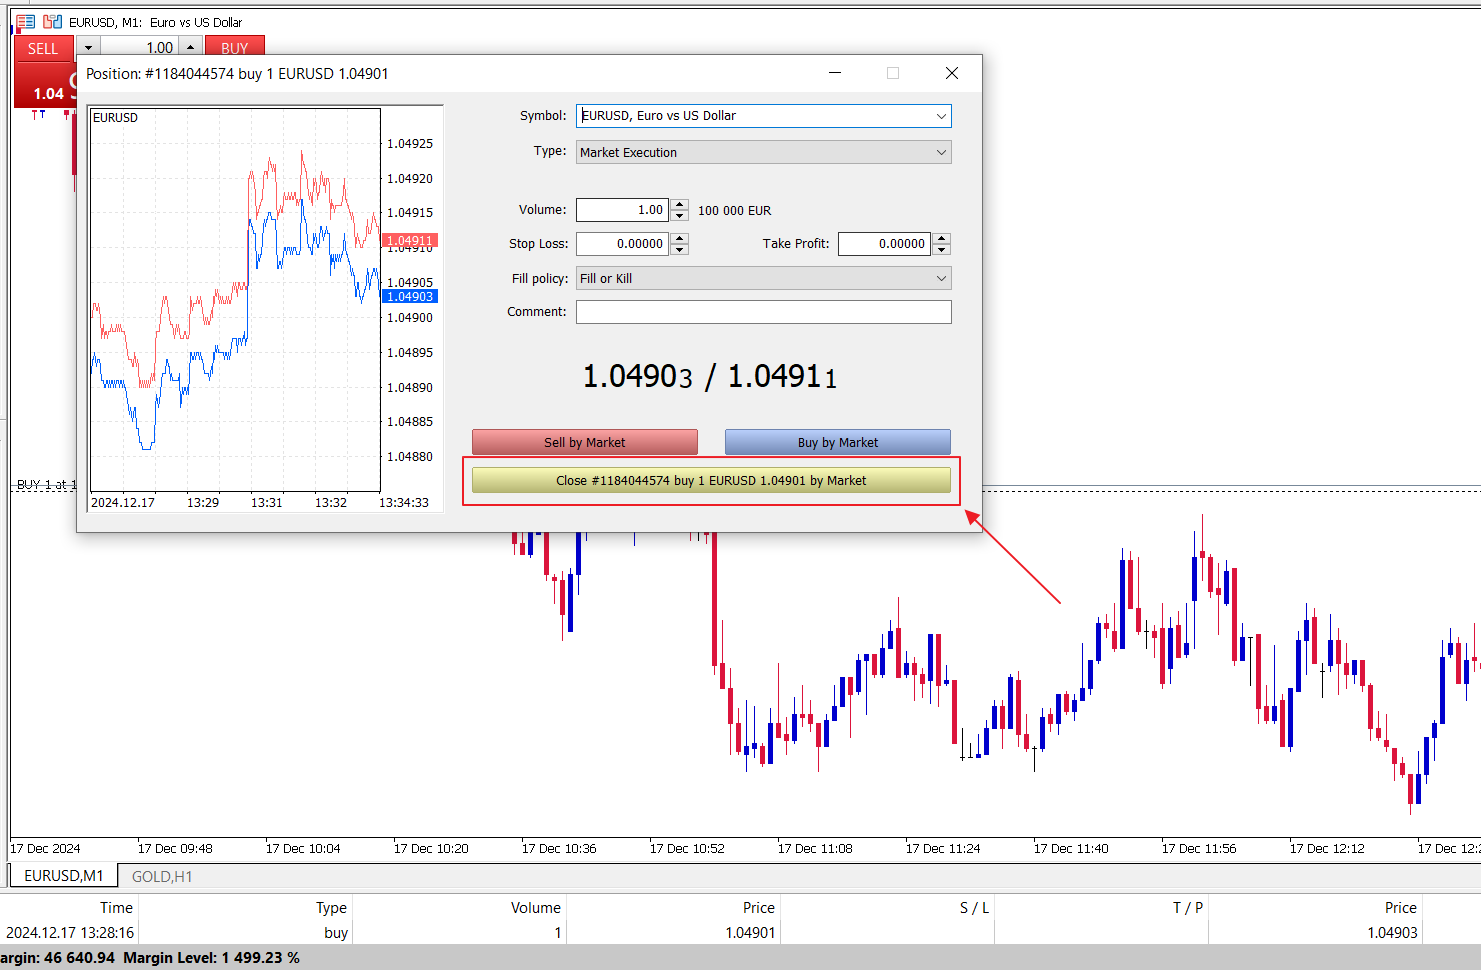The height and width of the screenshot is (971, 1481).
Task: Click the red BUY quick-trade button
Action: (x=235, y=48)
